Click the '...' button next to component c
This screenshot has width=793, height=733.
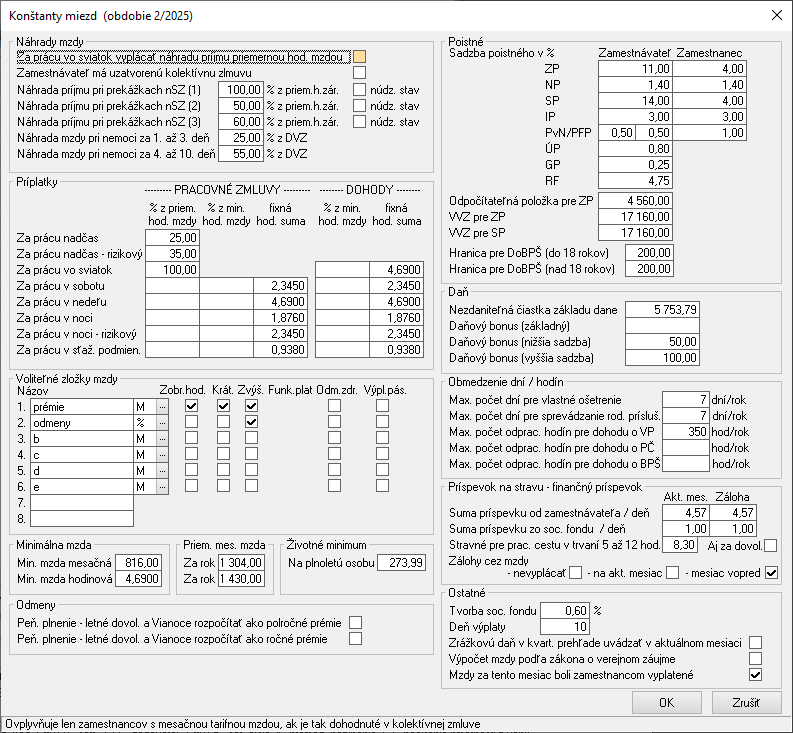pyautogui.click(x=162, y=455)
